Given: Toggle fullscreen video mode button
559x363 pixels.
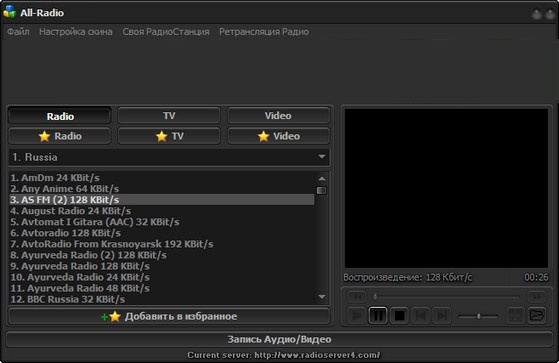Looking at the screenshot, I should point(515,316).
